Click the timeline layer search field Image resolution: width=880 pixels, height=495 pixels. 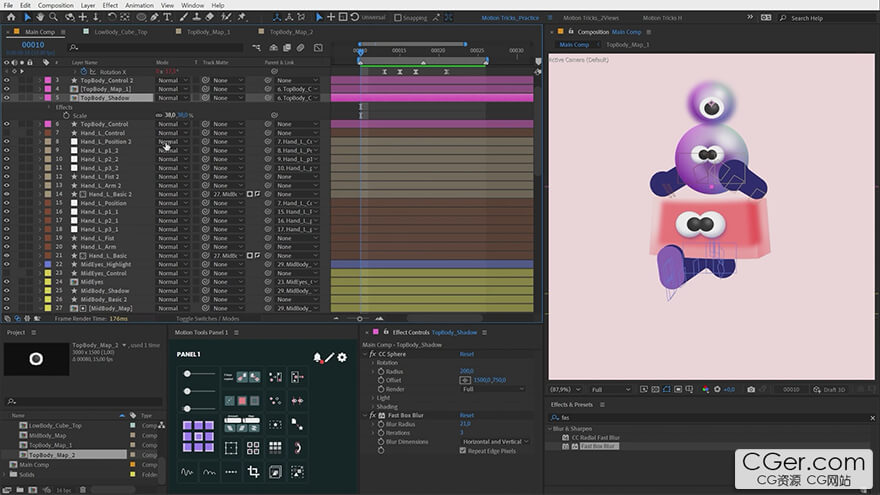[157, 48]
